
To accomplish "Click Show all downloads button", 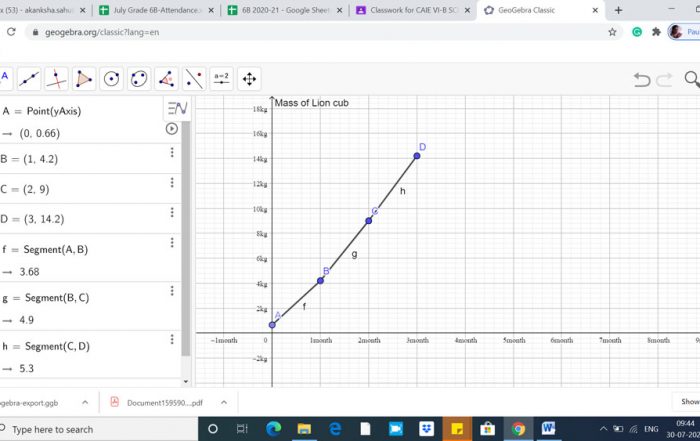I will click(688, 402).
